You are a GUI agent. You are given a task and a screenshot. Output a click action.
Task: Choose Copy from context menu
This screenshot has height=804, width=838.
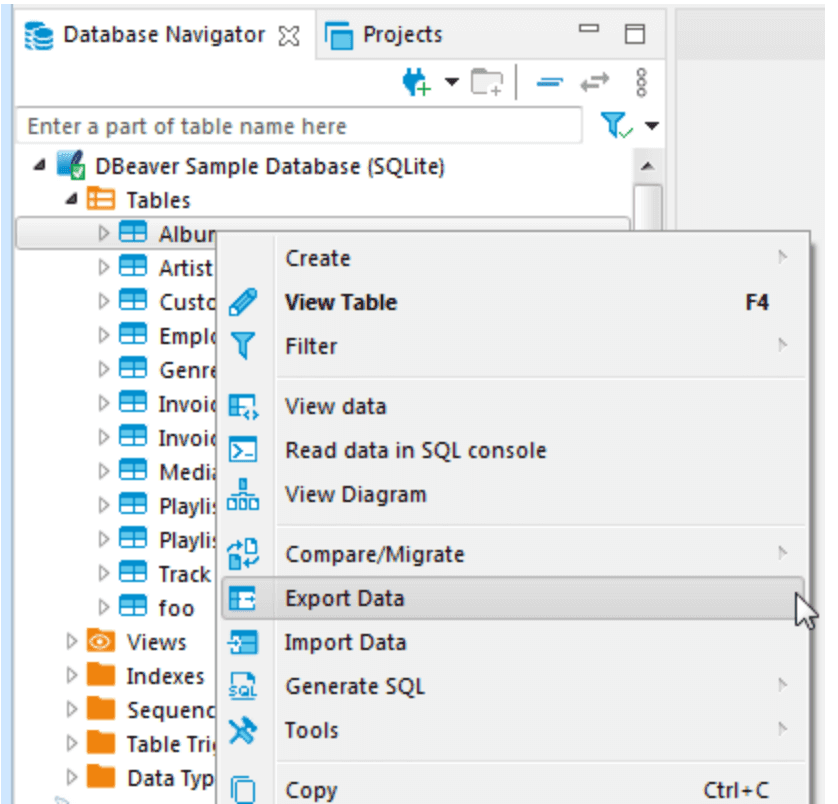point(513,790)
